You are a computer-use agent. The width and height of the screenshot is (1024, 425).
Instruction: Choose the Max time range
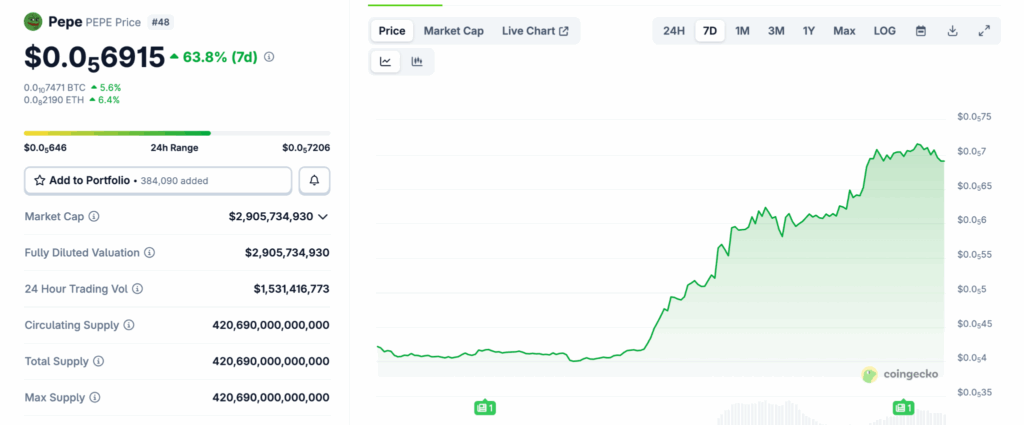pos(844,31)
